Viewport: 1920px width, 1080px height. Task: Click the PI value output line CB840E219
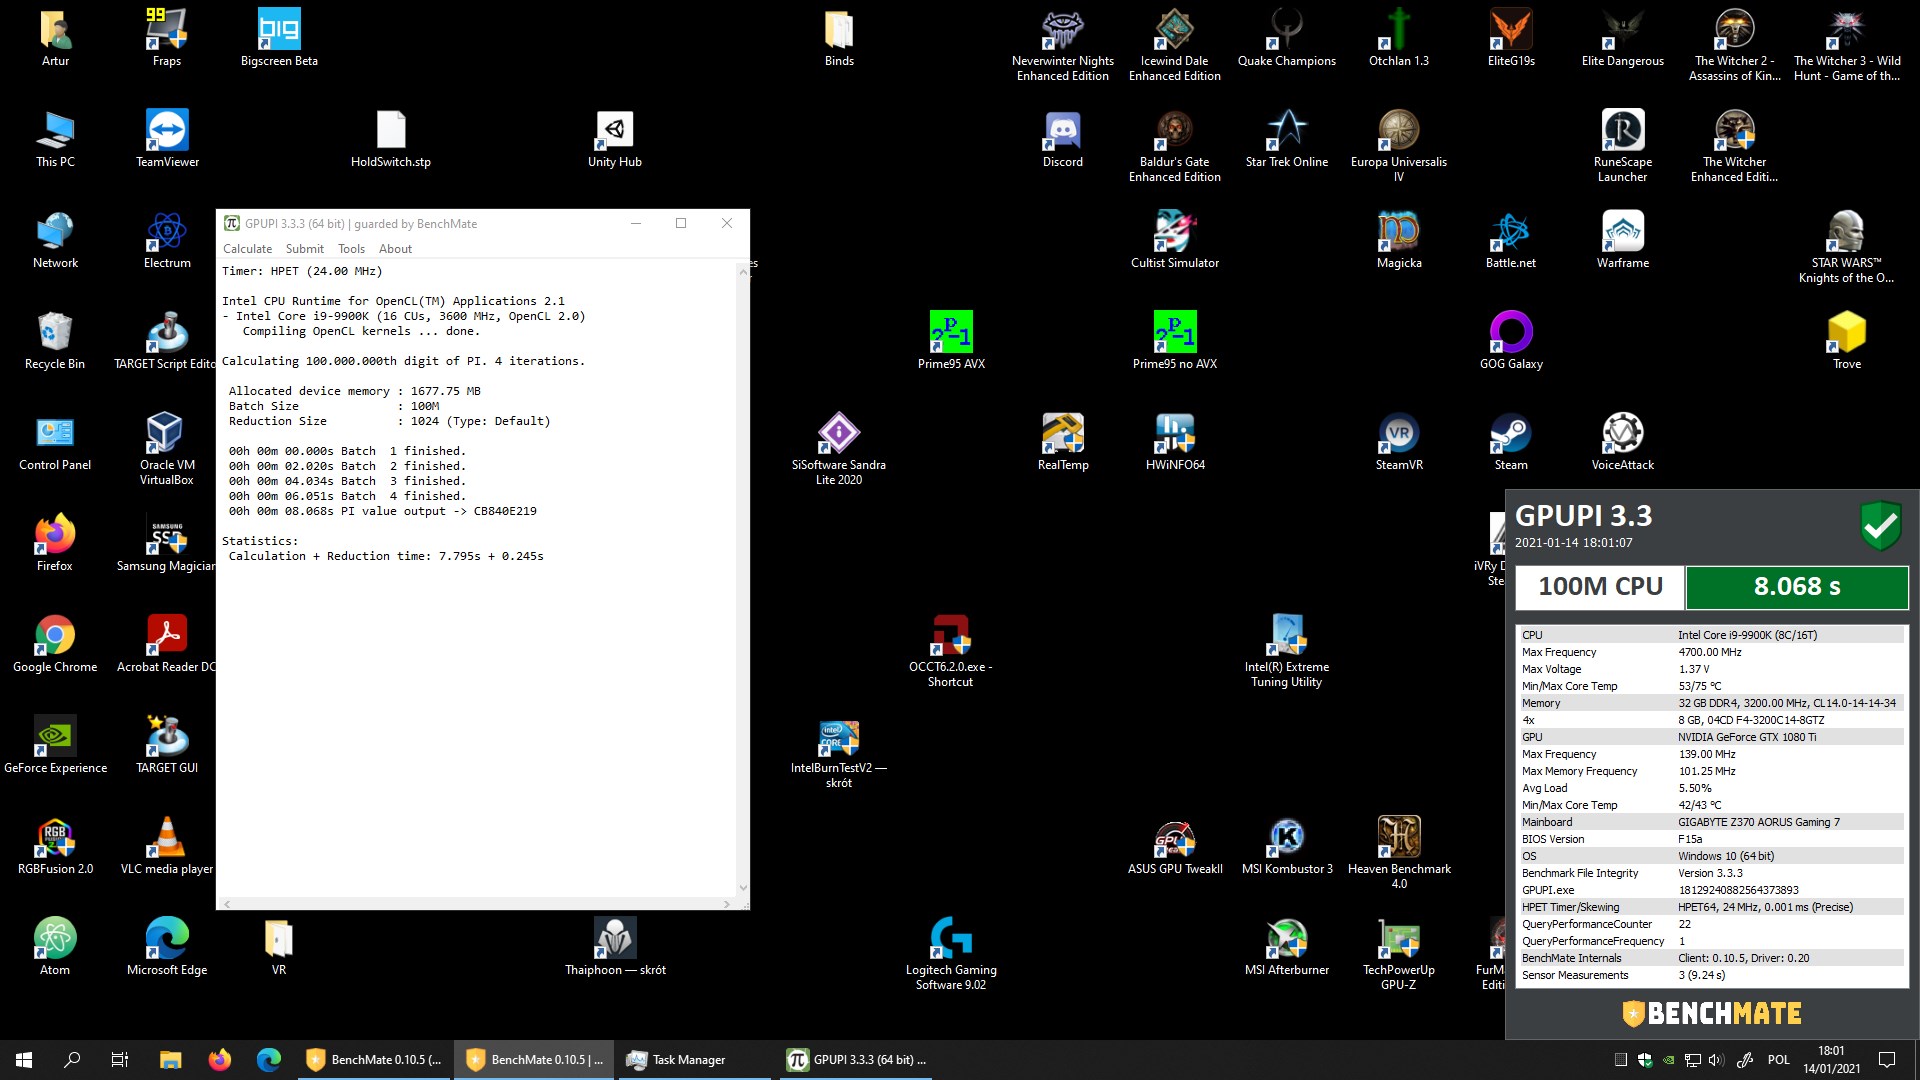click(383, 512)
